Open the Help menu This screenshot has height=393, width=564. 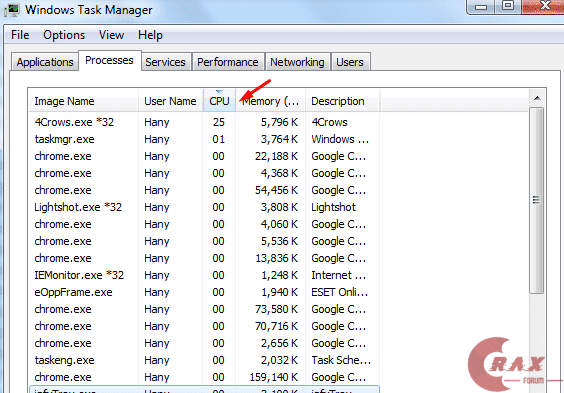click(150, 35)
